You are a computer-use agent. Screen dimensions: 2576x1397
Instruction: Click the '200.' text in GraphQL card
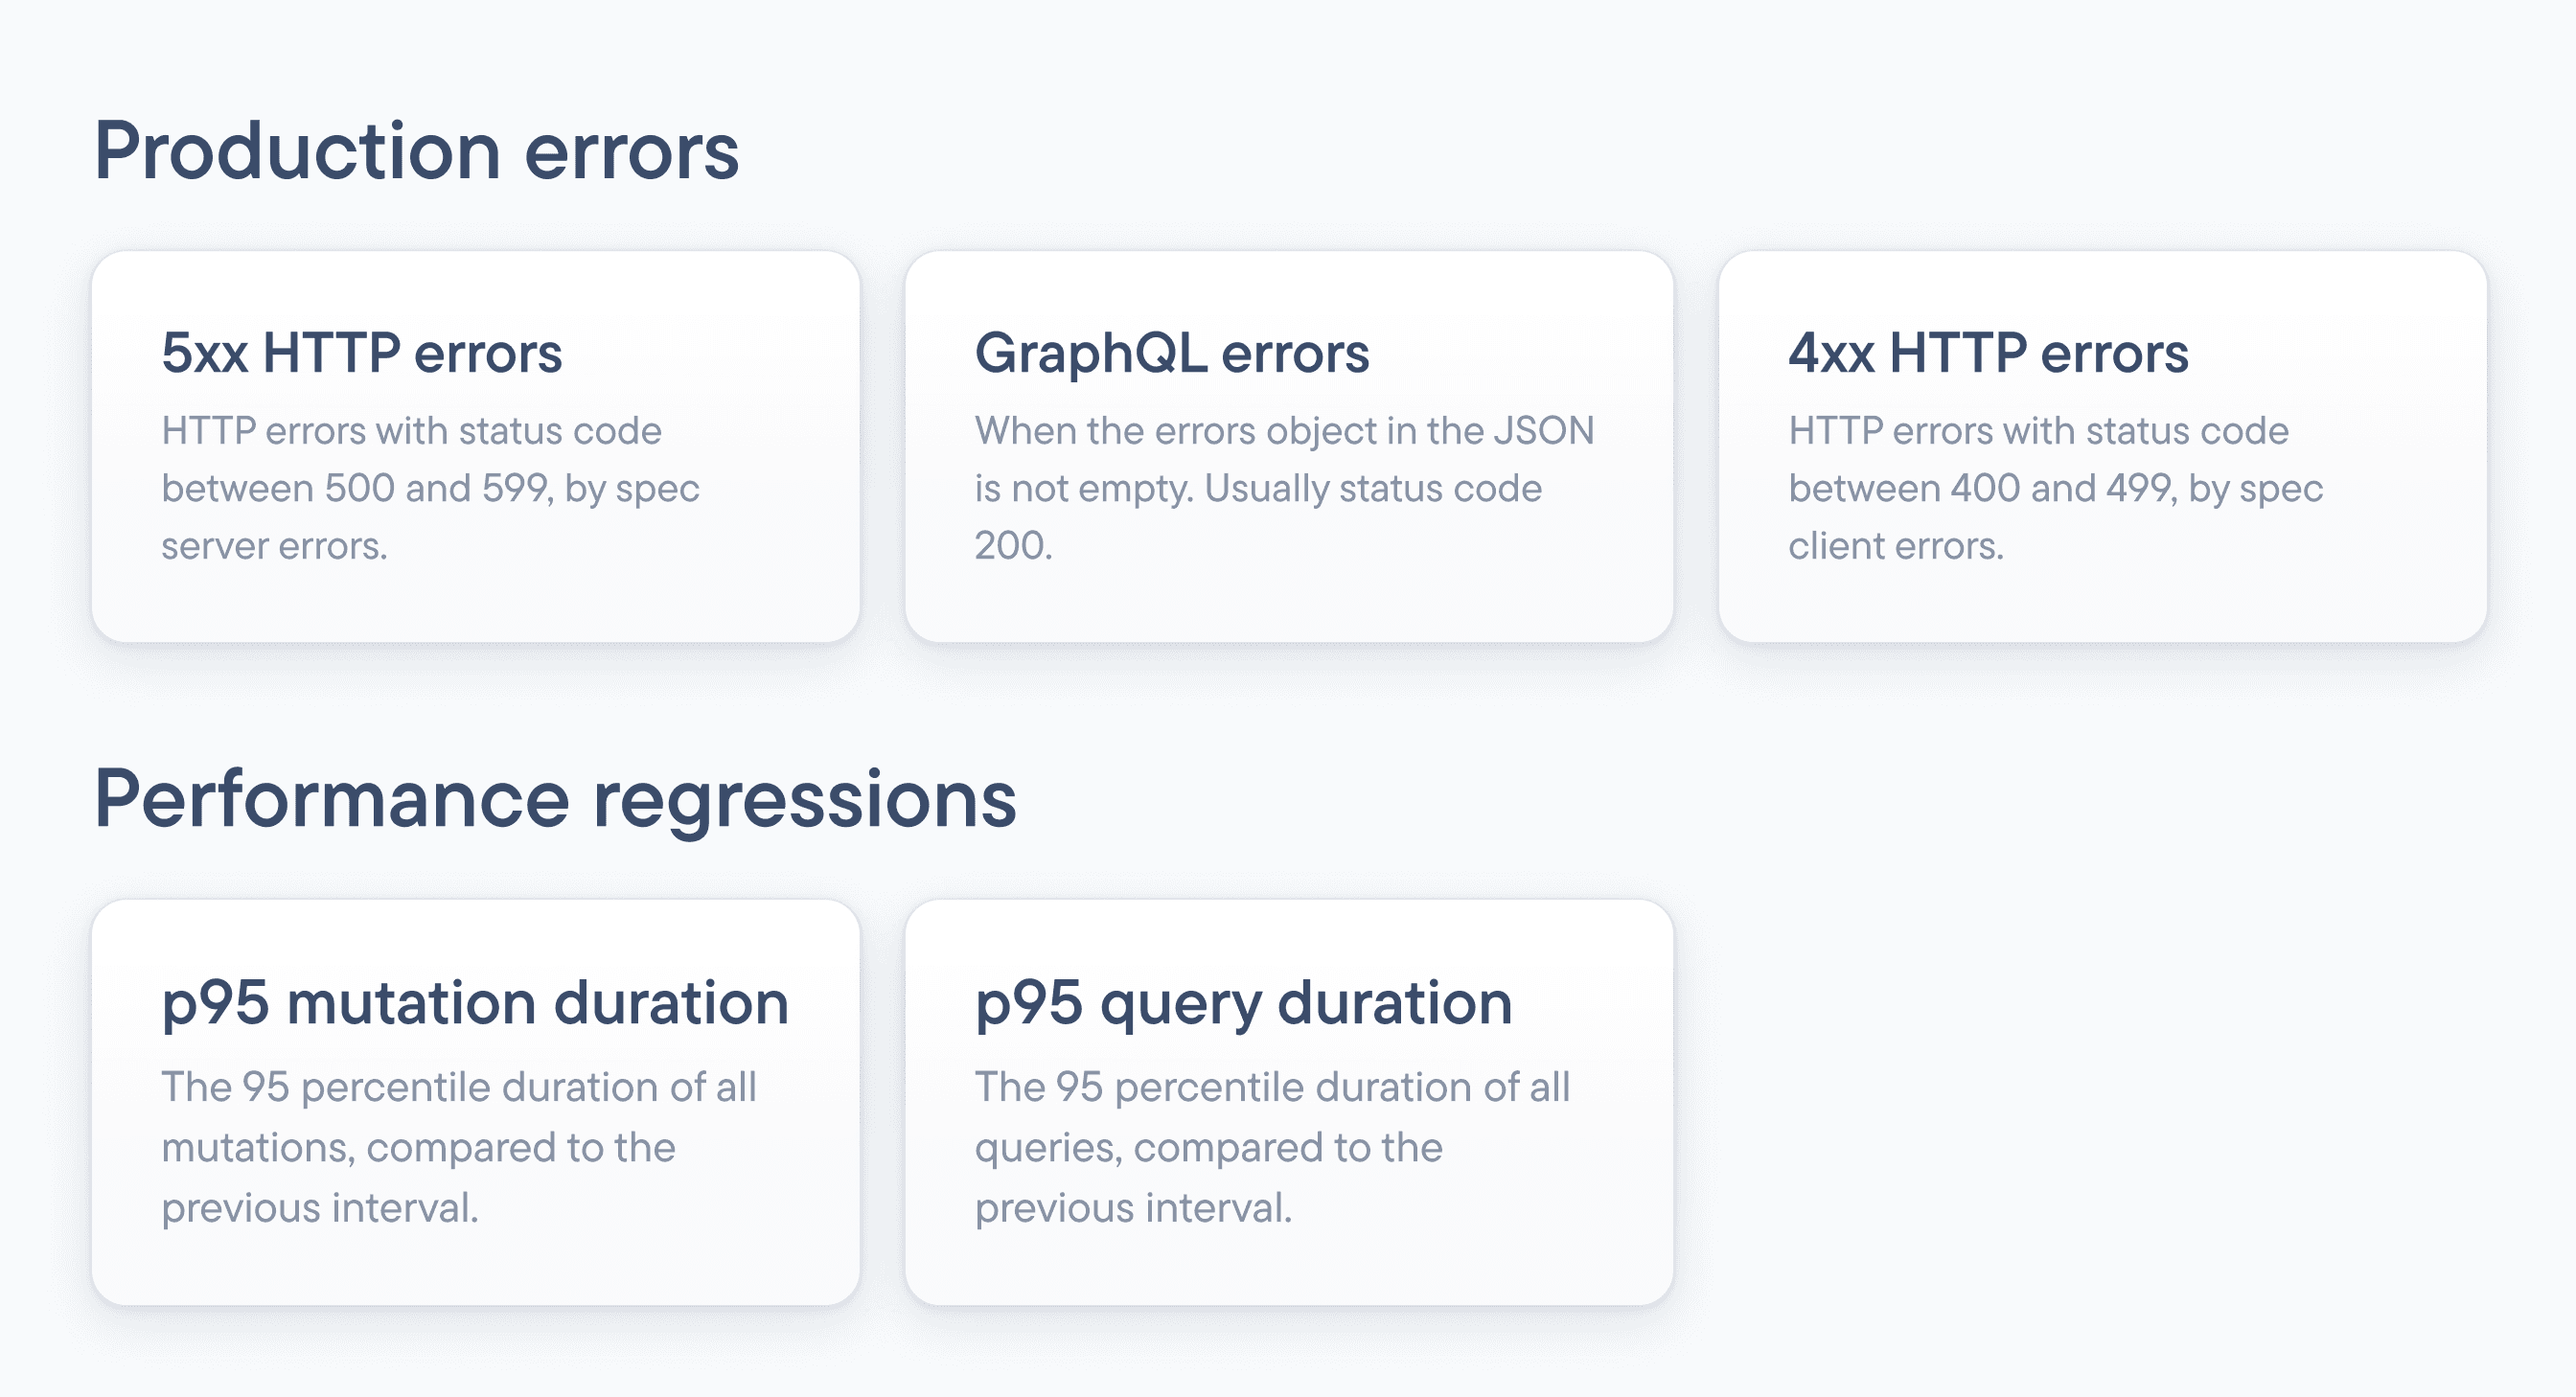pyautogui.click(x=1013, y=546)
